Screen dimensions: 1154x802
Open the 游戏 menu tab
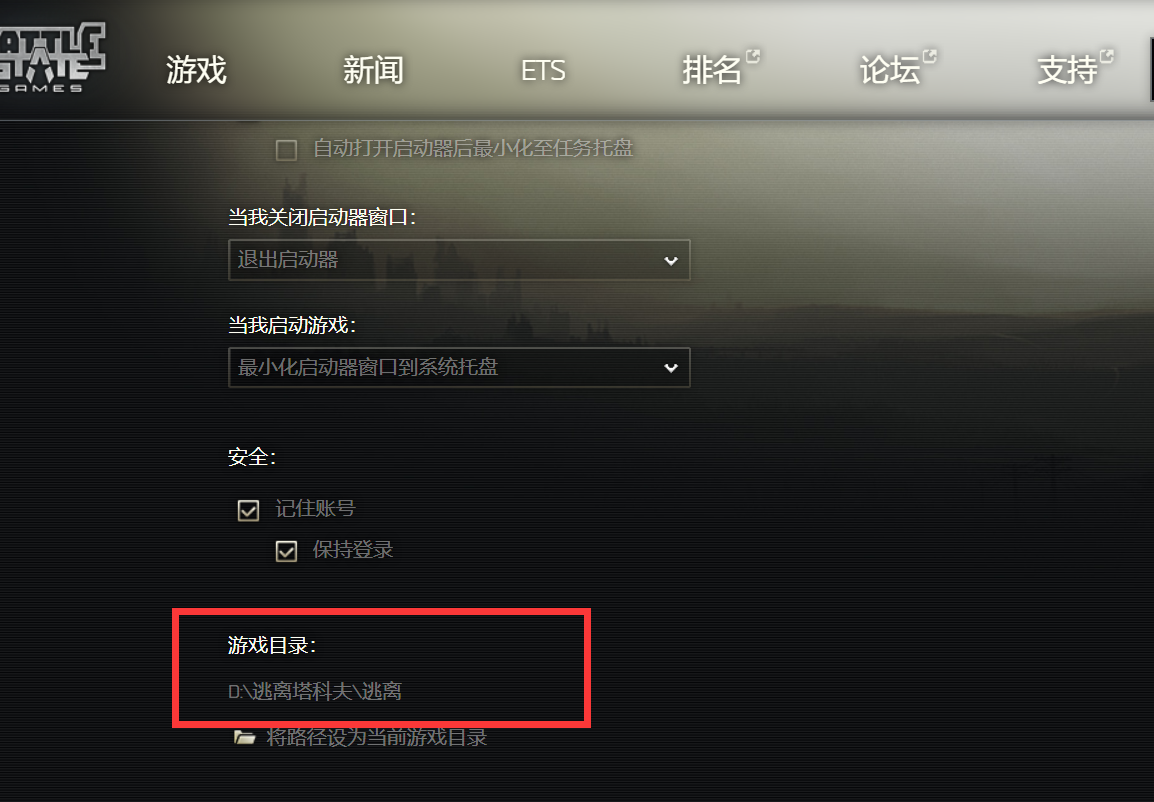click(196, 70)
